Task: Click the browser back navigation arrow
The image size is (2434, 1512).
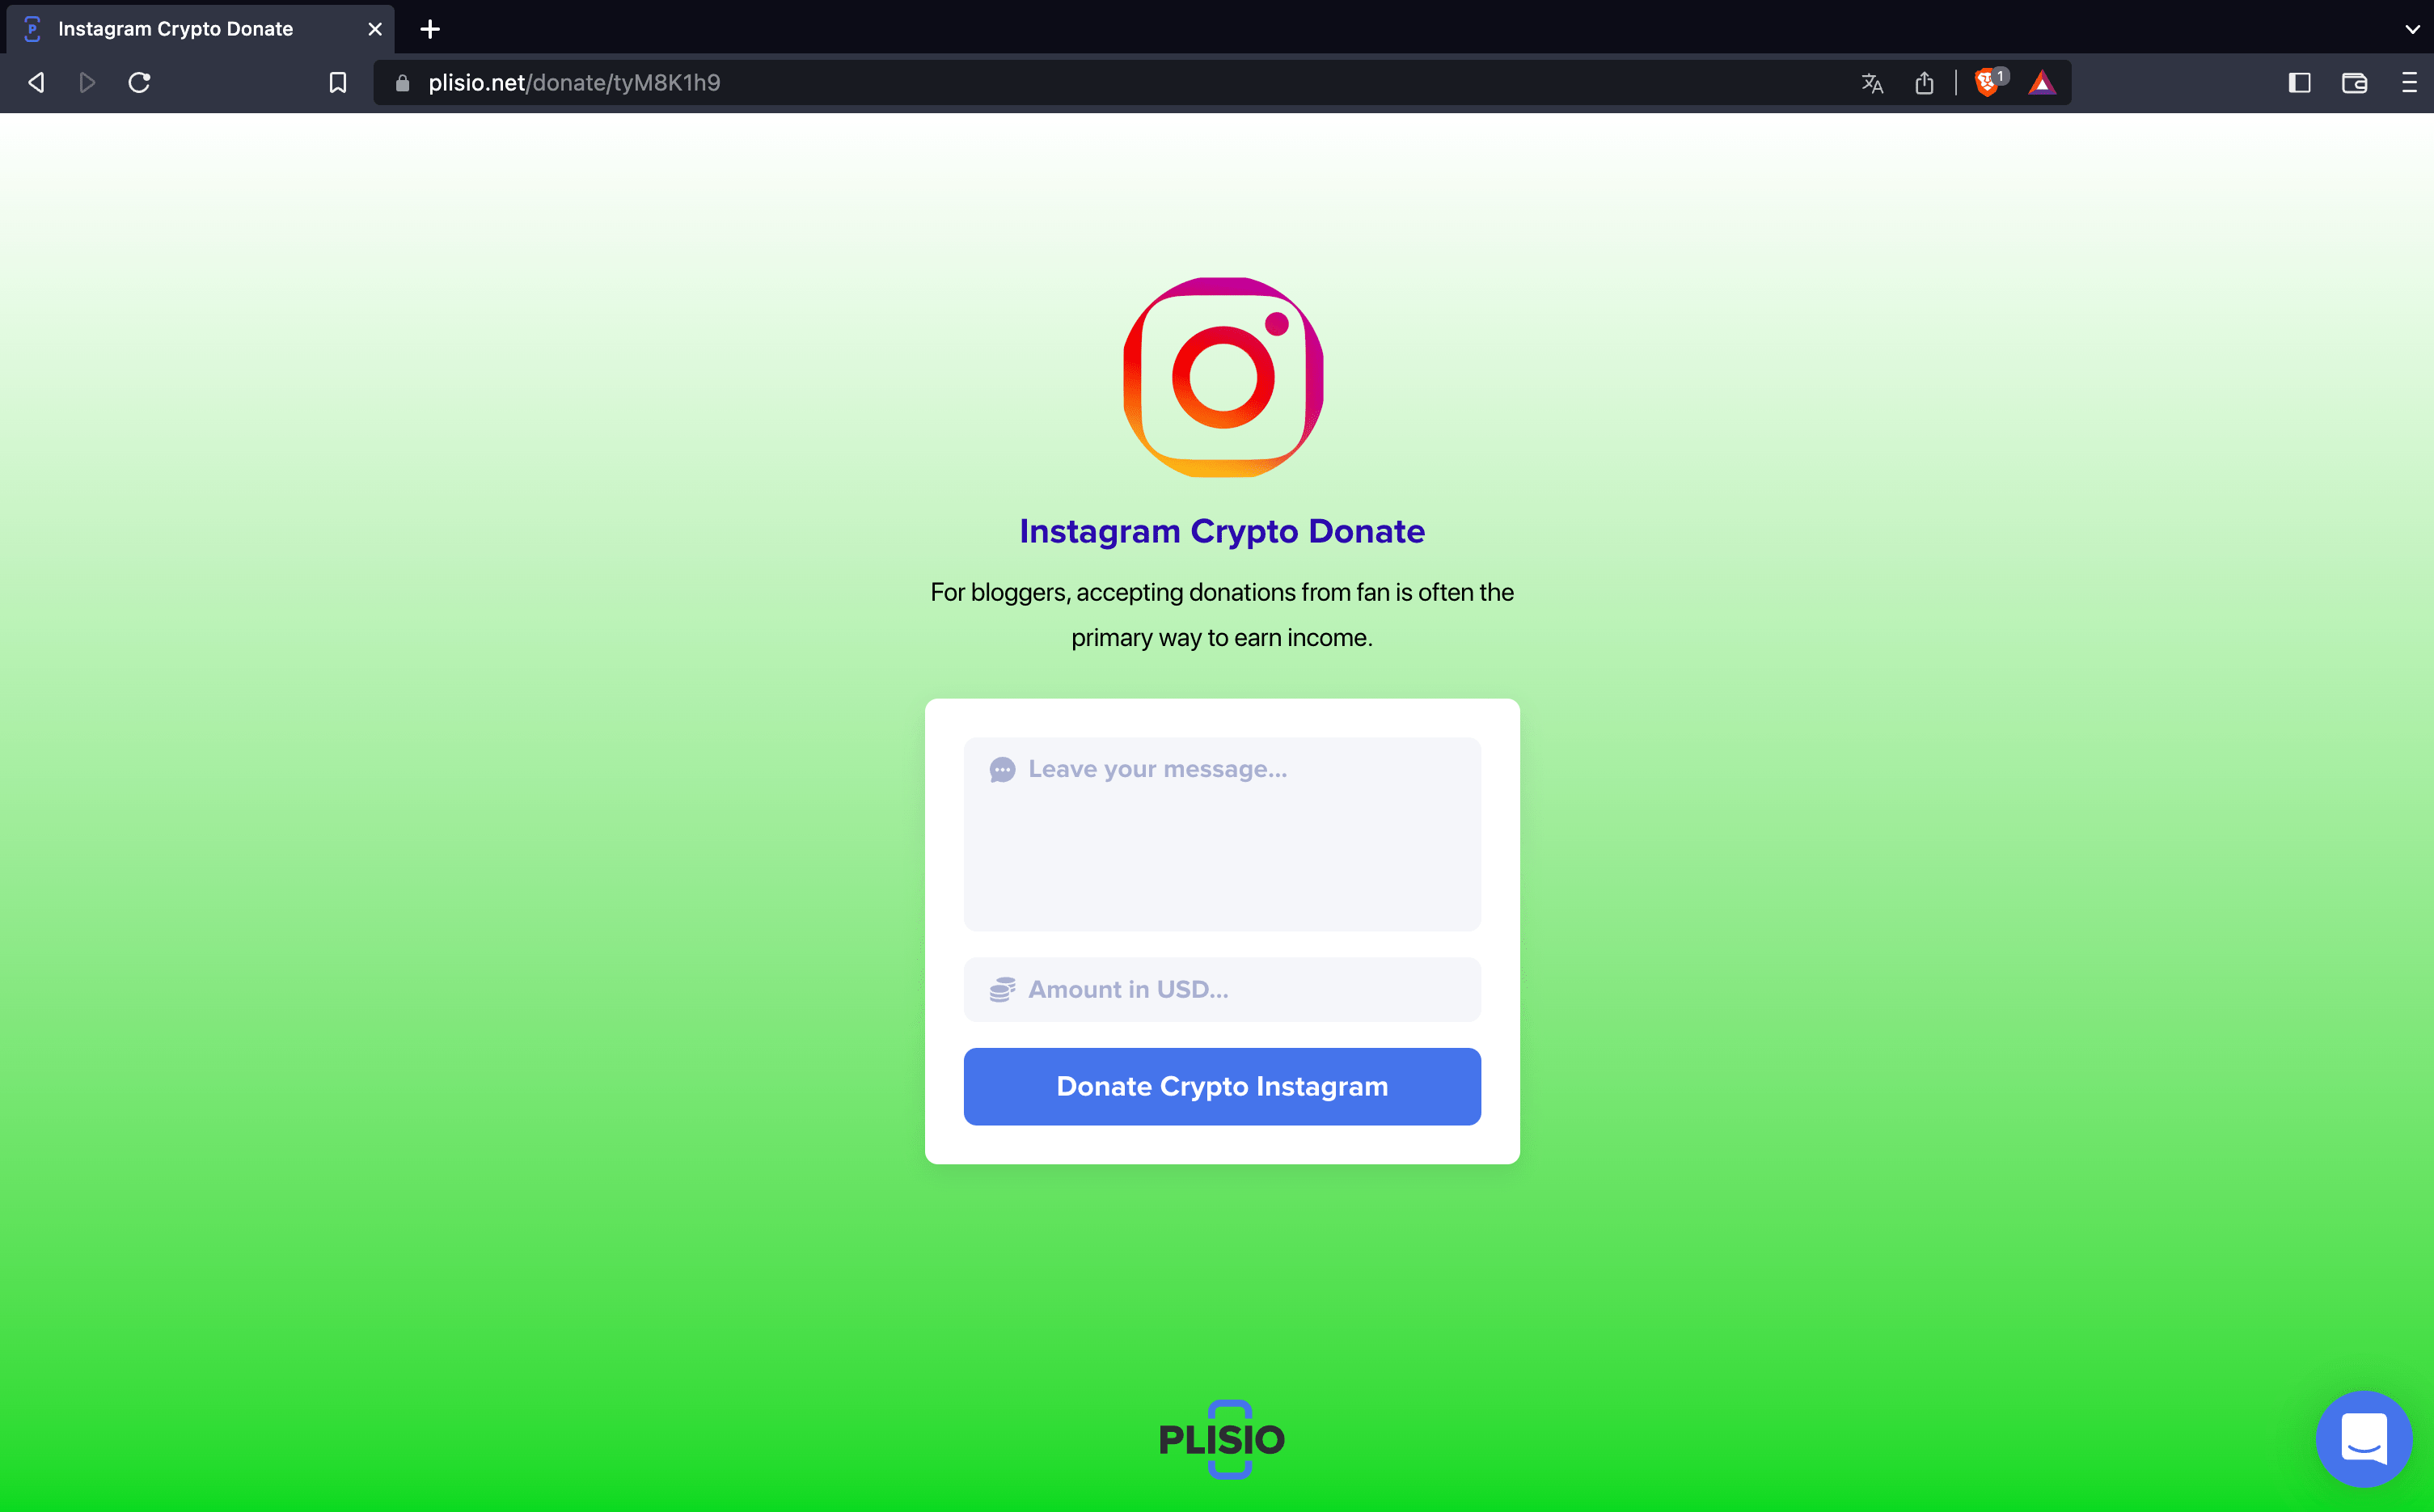Action: click(x=35, y=82)
